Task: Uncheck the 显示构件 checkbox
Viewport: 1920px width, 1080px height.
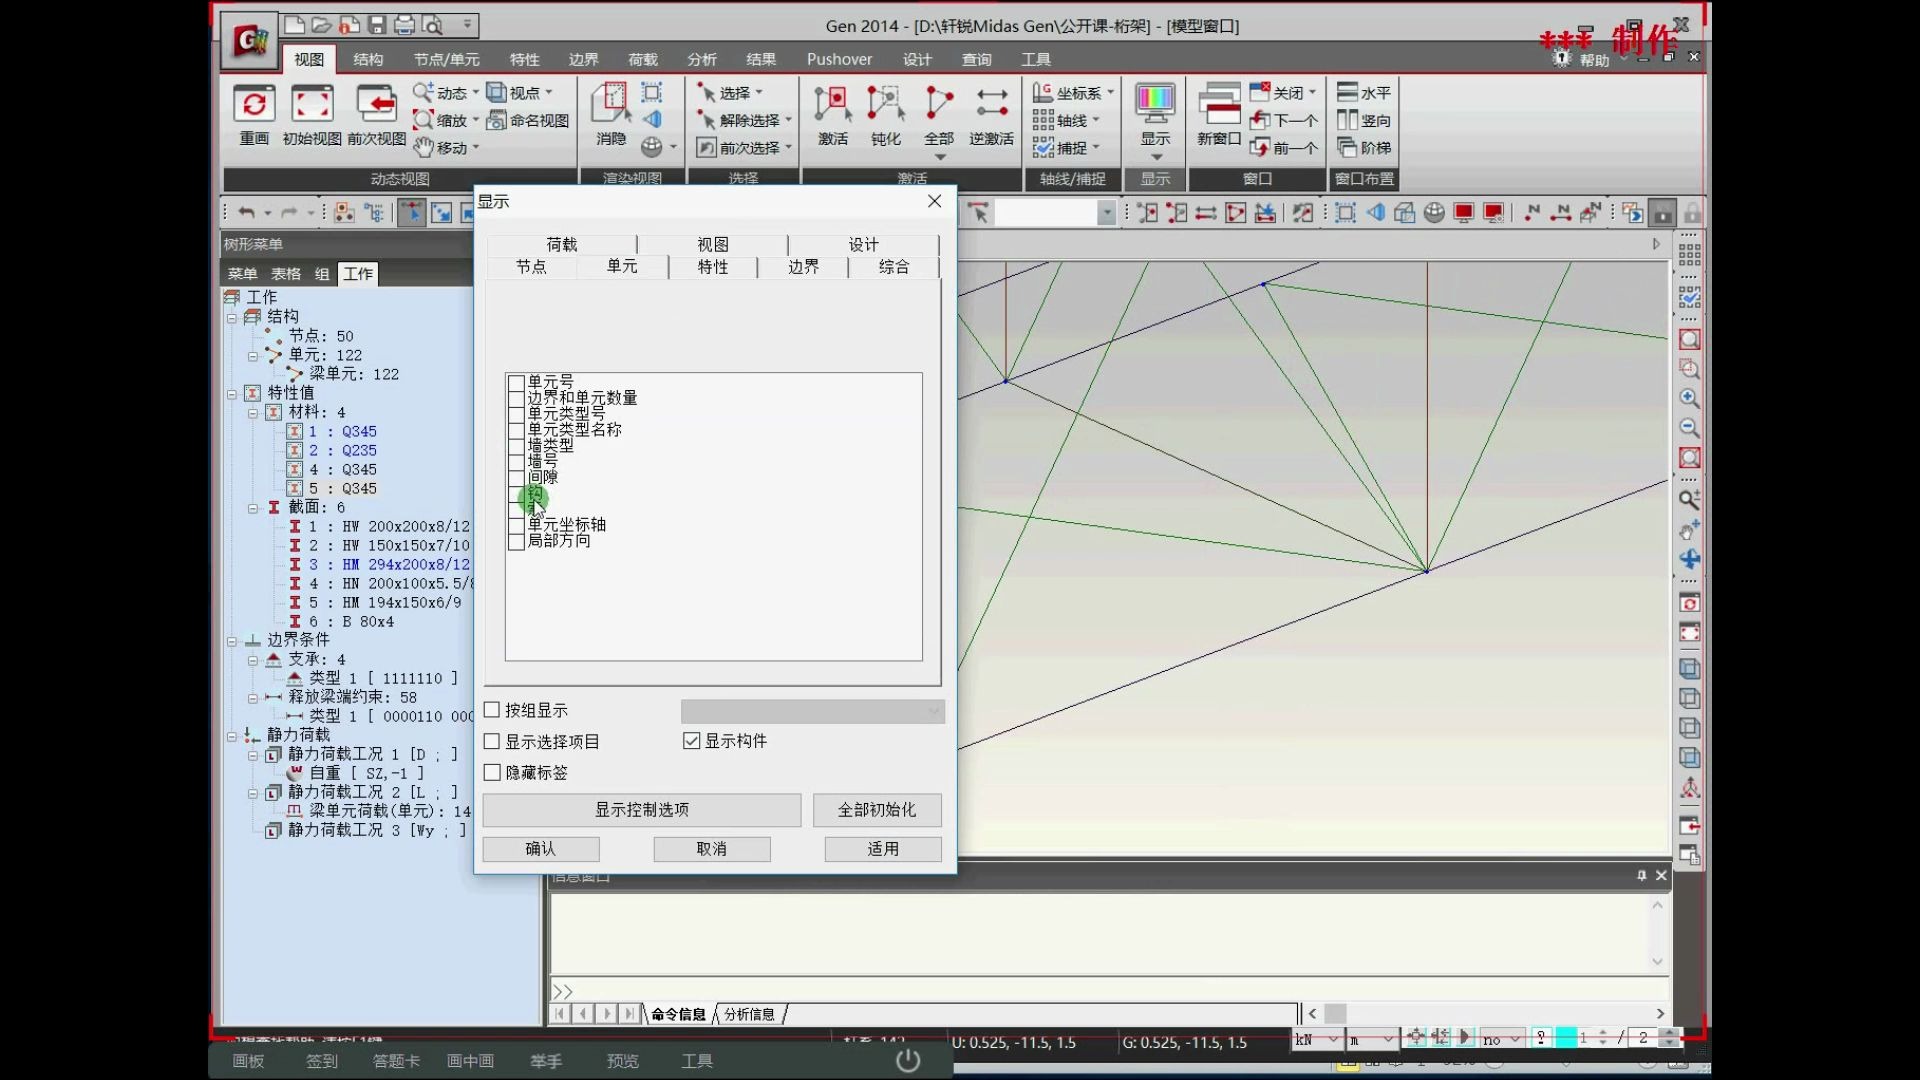Action: (x=691, y=740)
